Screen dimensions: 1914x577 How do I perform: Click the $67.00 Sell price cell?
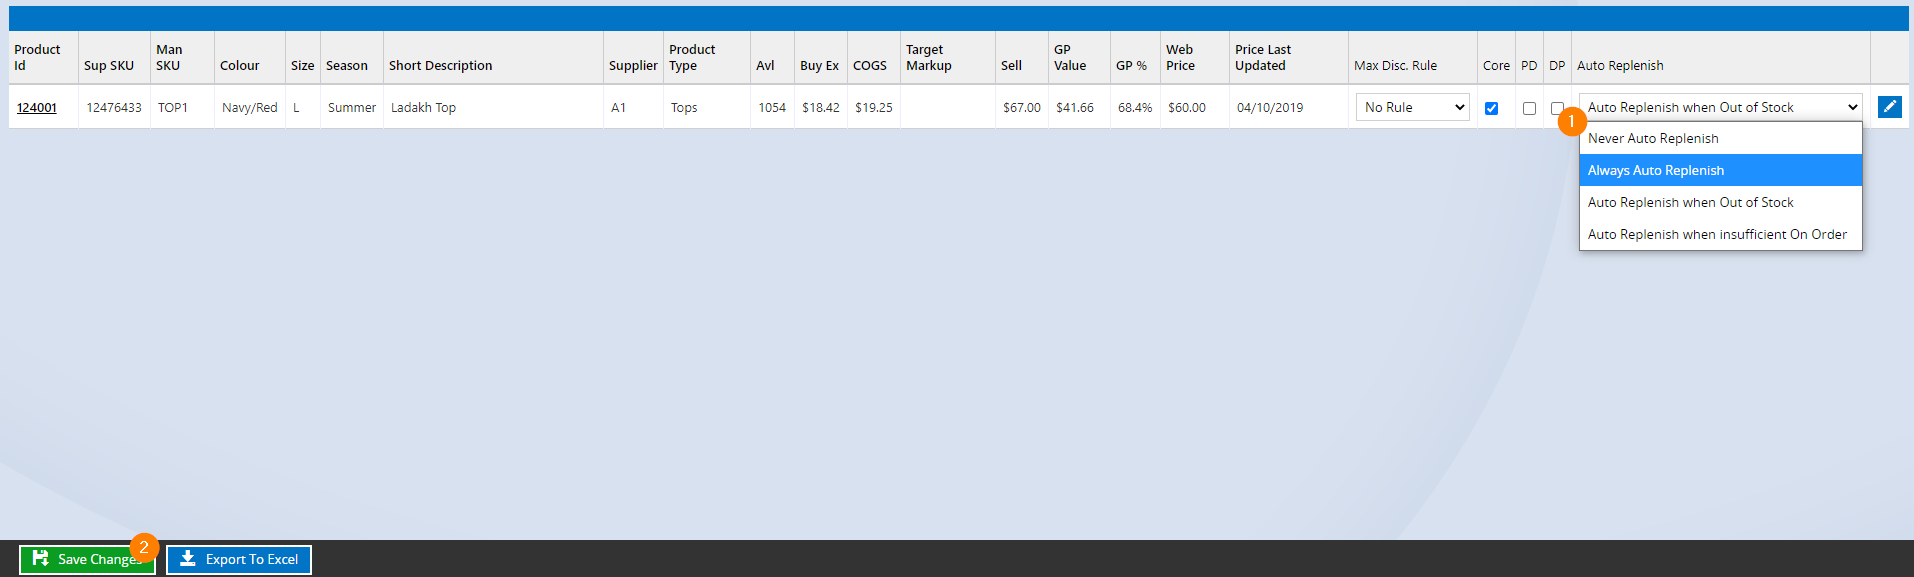point(1022,107)
